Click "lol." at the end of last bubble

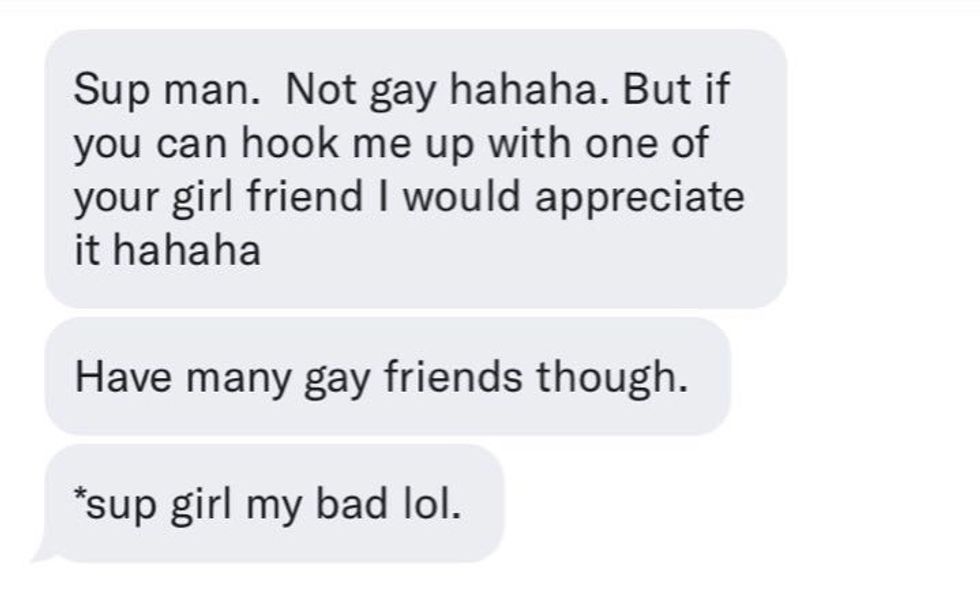pos(432,503)
